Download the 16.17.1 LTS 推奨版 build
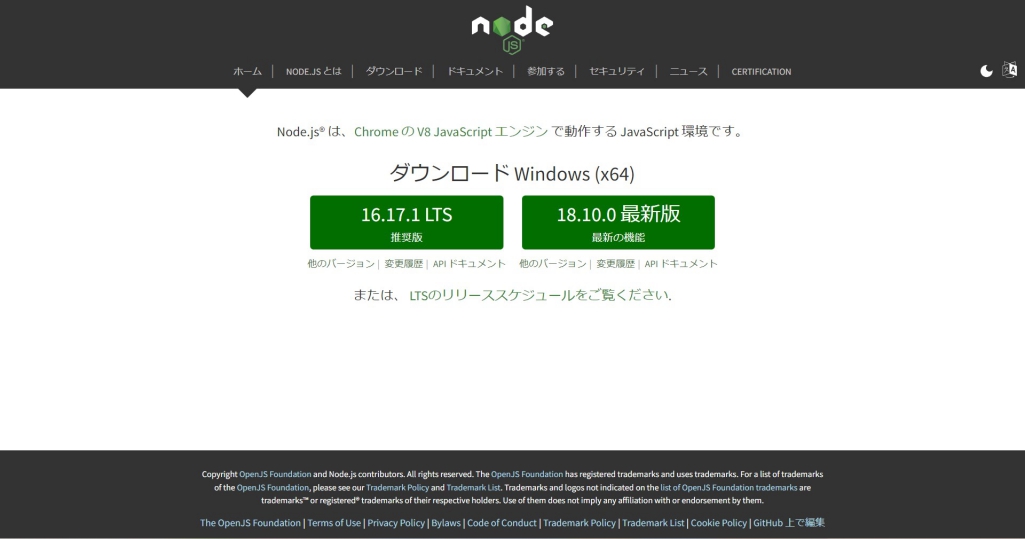This screenshot has height=539, width=1025. point(407,222)
